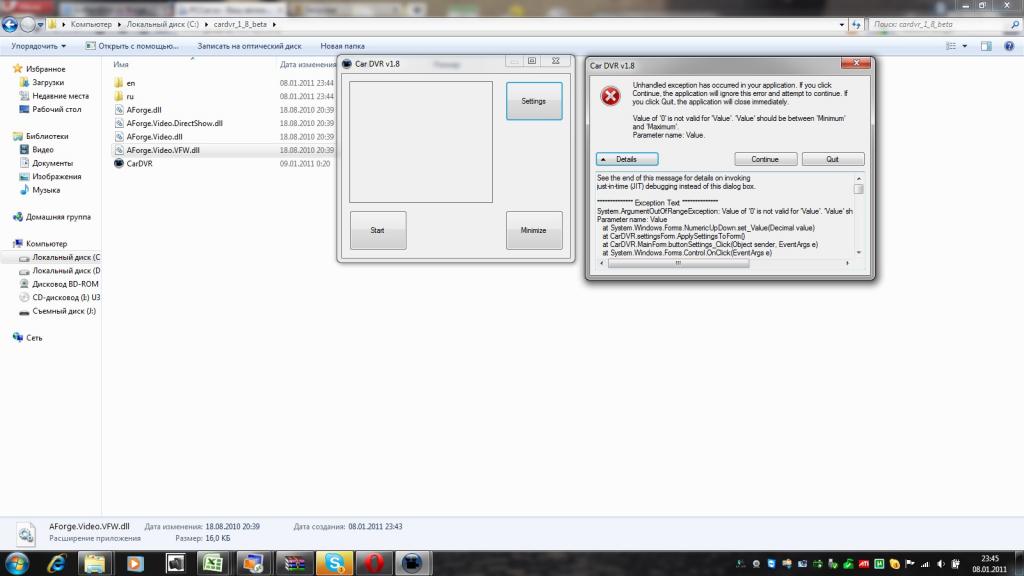Click the Explorer forward navigation arrow

pyautogui.click(x=27, y=25)
